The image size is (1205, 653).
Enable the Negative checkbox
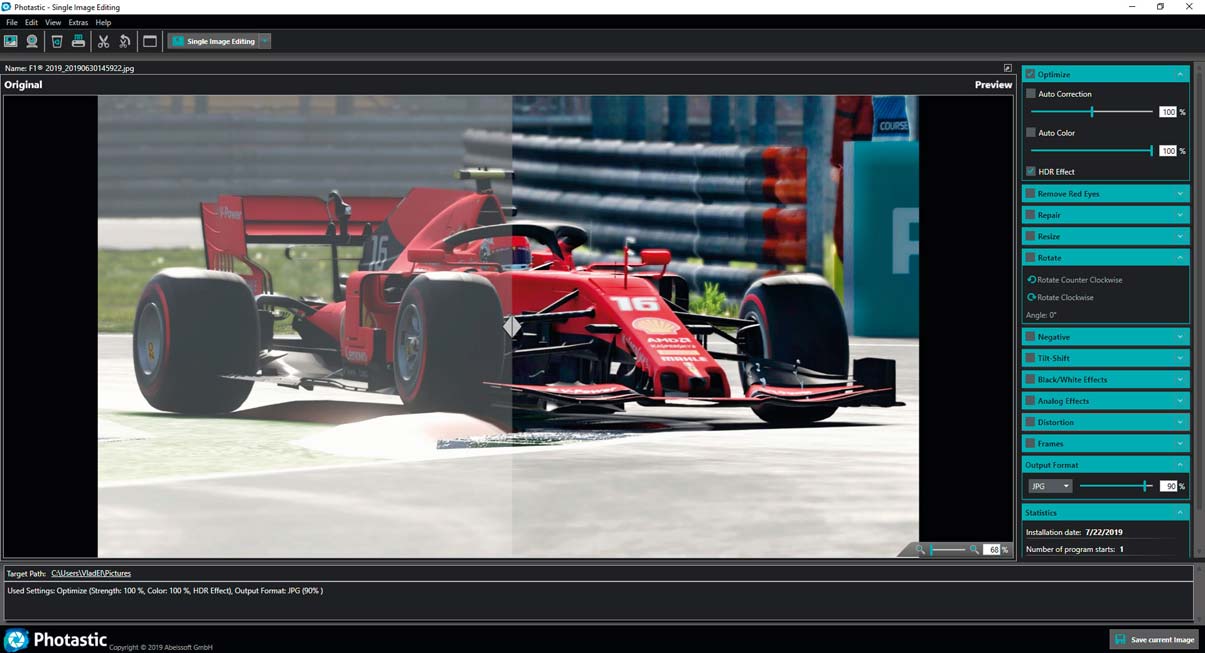click(x=1030, y=337)
